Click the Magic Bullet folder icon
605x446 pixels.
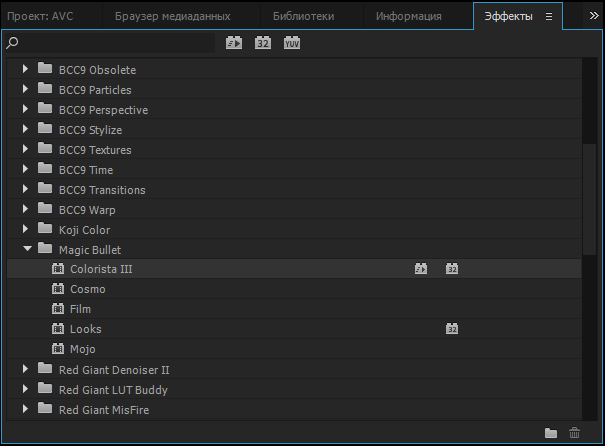45,248
